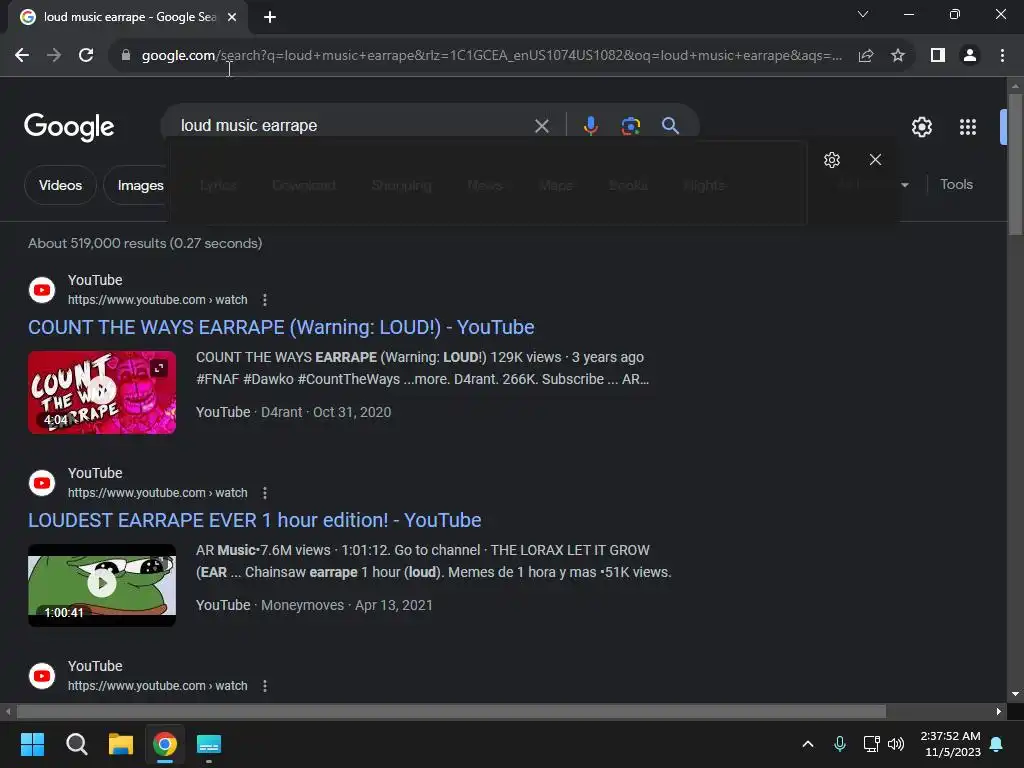Close the dark overlay panel
This screenshot has width=1024, height=768.
pos(875,160)
